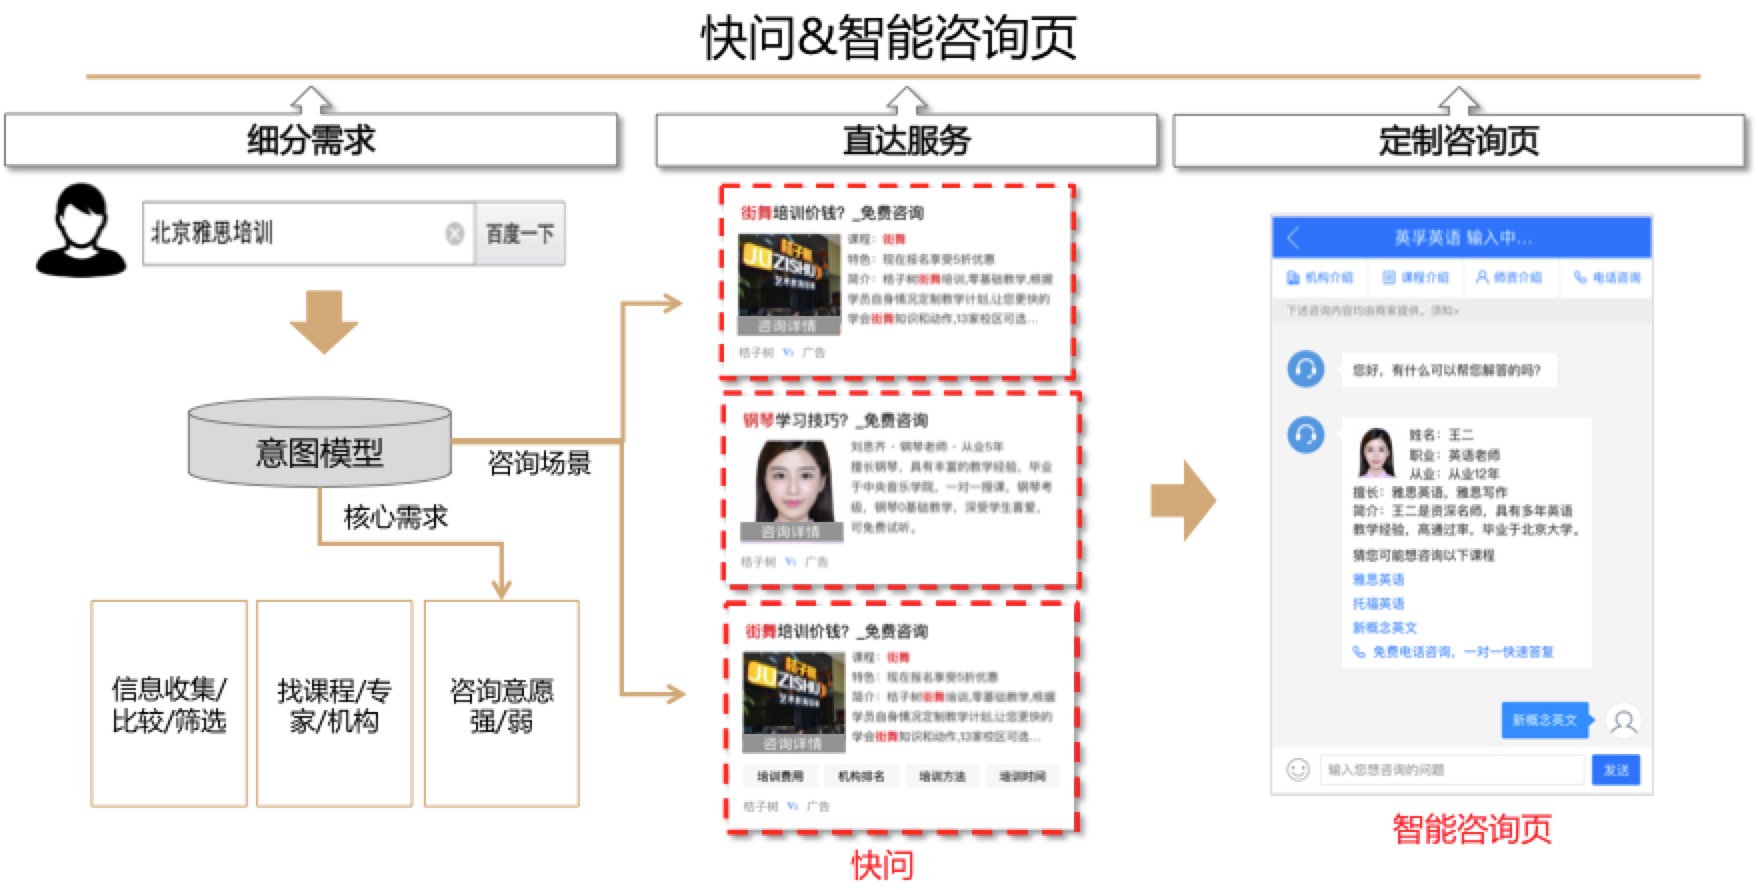
Task: Open the 课程介绍 tab
Action: [x=1415, y=277]
